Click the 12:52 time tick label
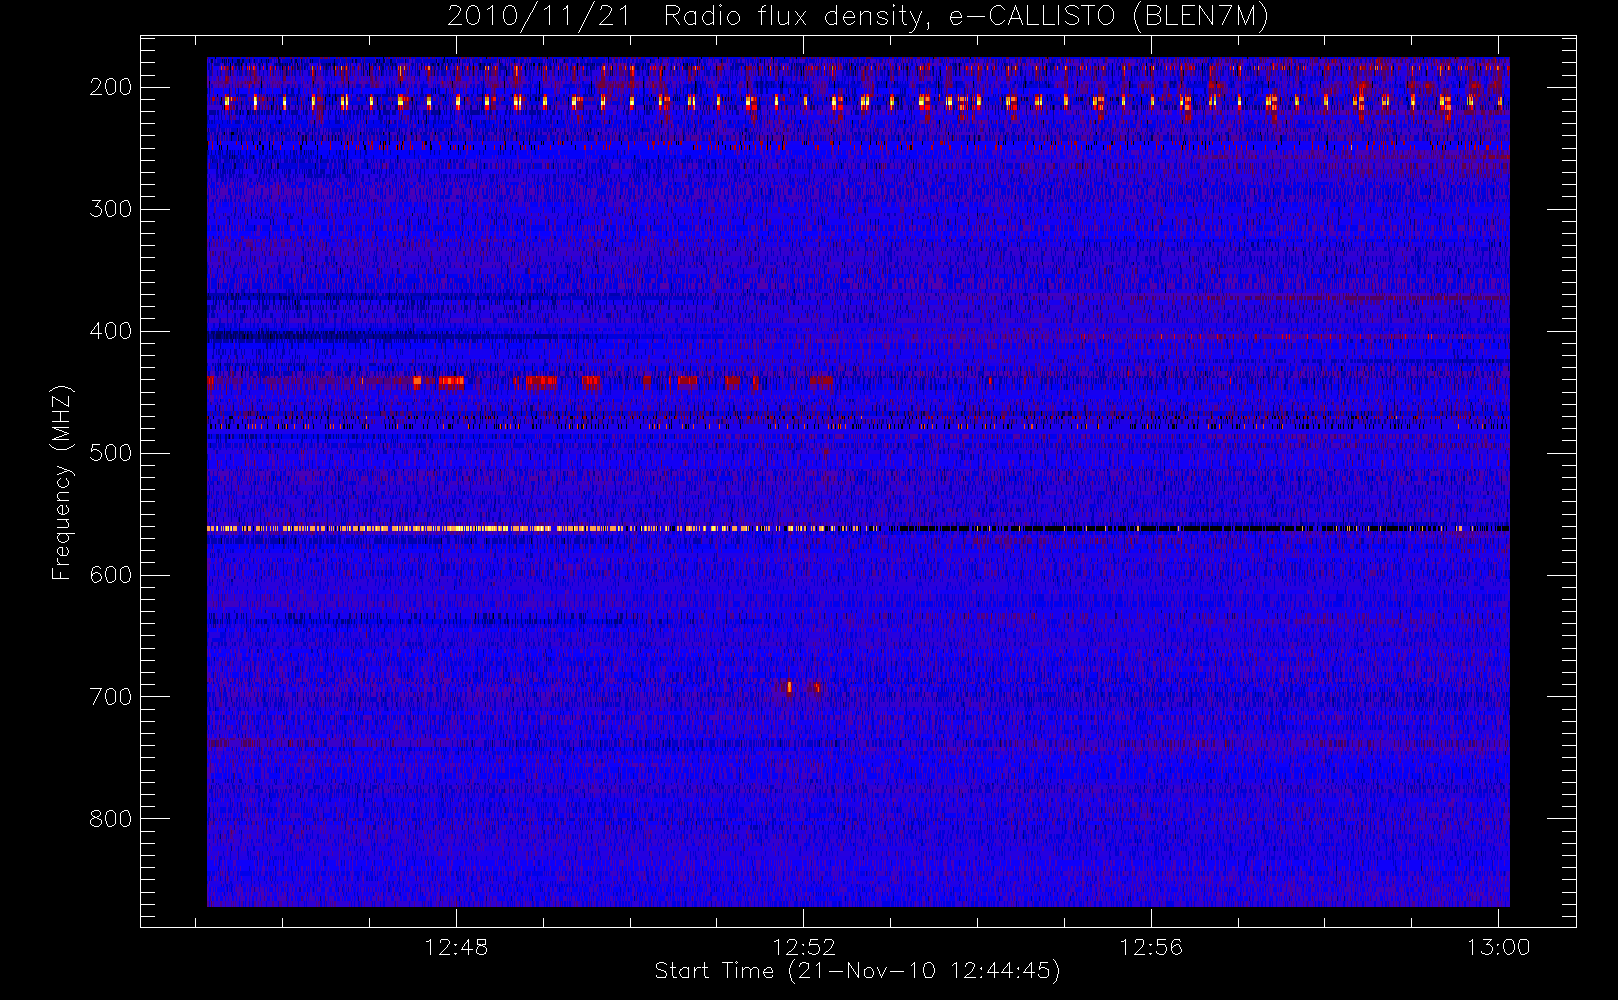This screenshot has width=1618, height=1000. (x=804, y=947)
